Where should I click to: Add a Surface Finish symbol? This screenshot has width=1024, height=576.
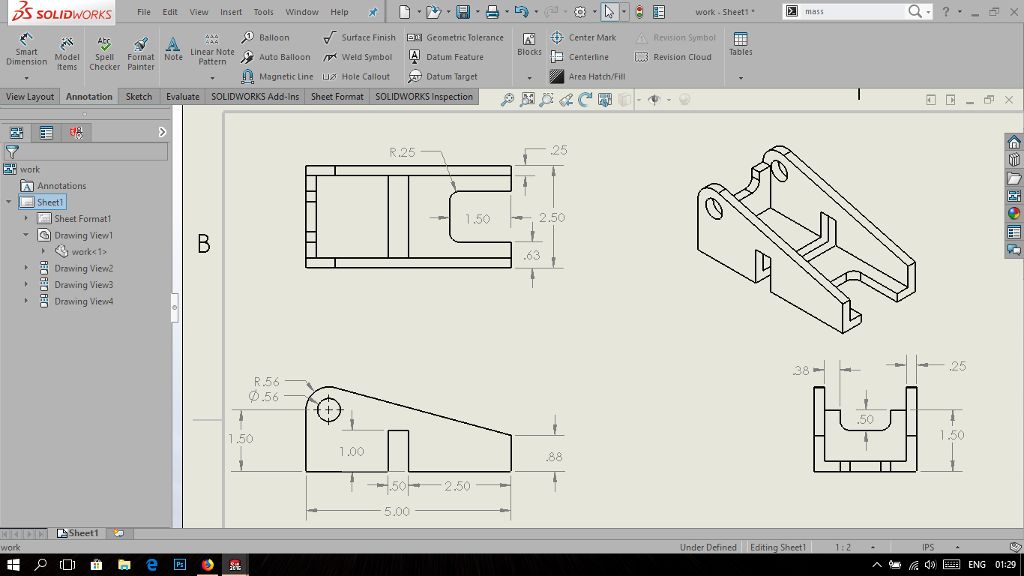(360, 37)
